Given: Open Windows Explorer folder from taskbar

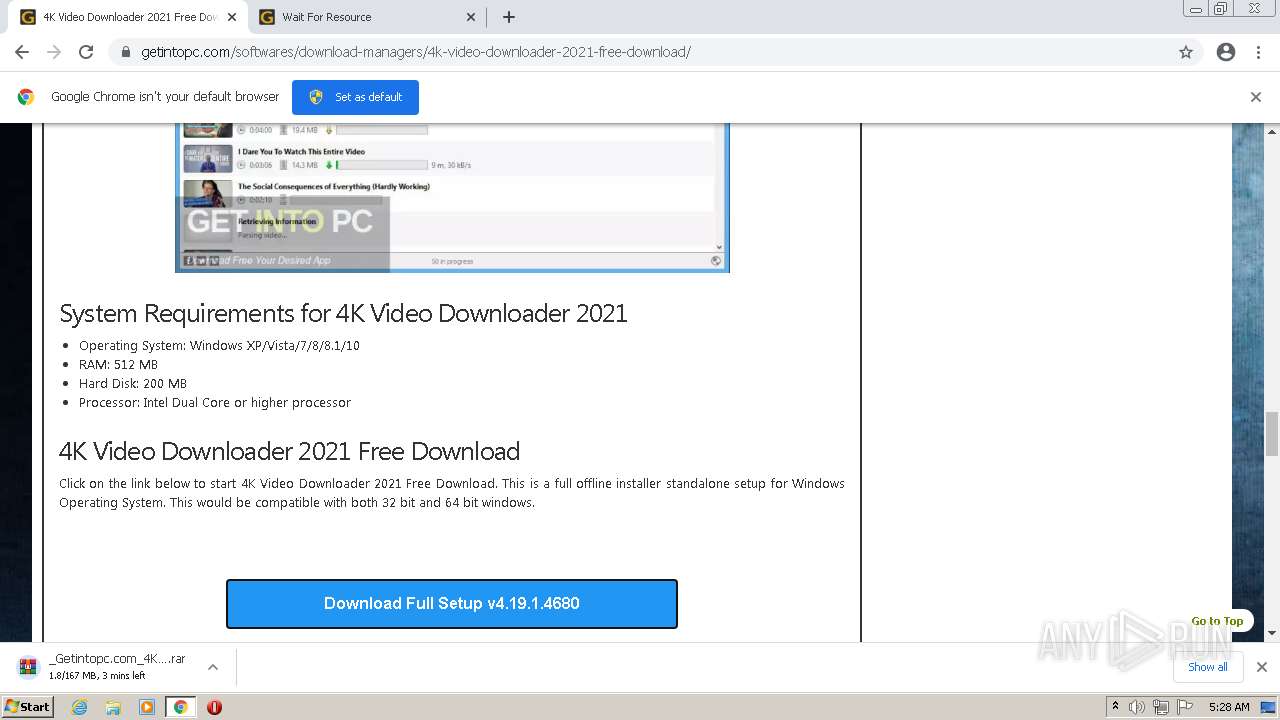Looking at the screenshot, I should coord(113,707).
